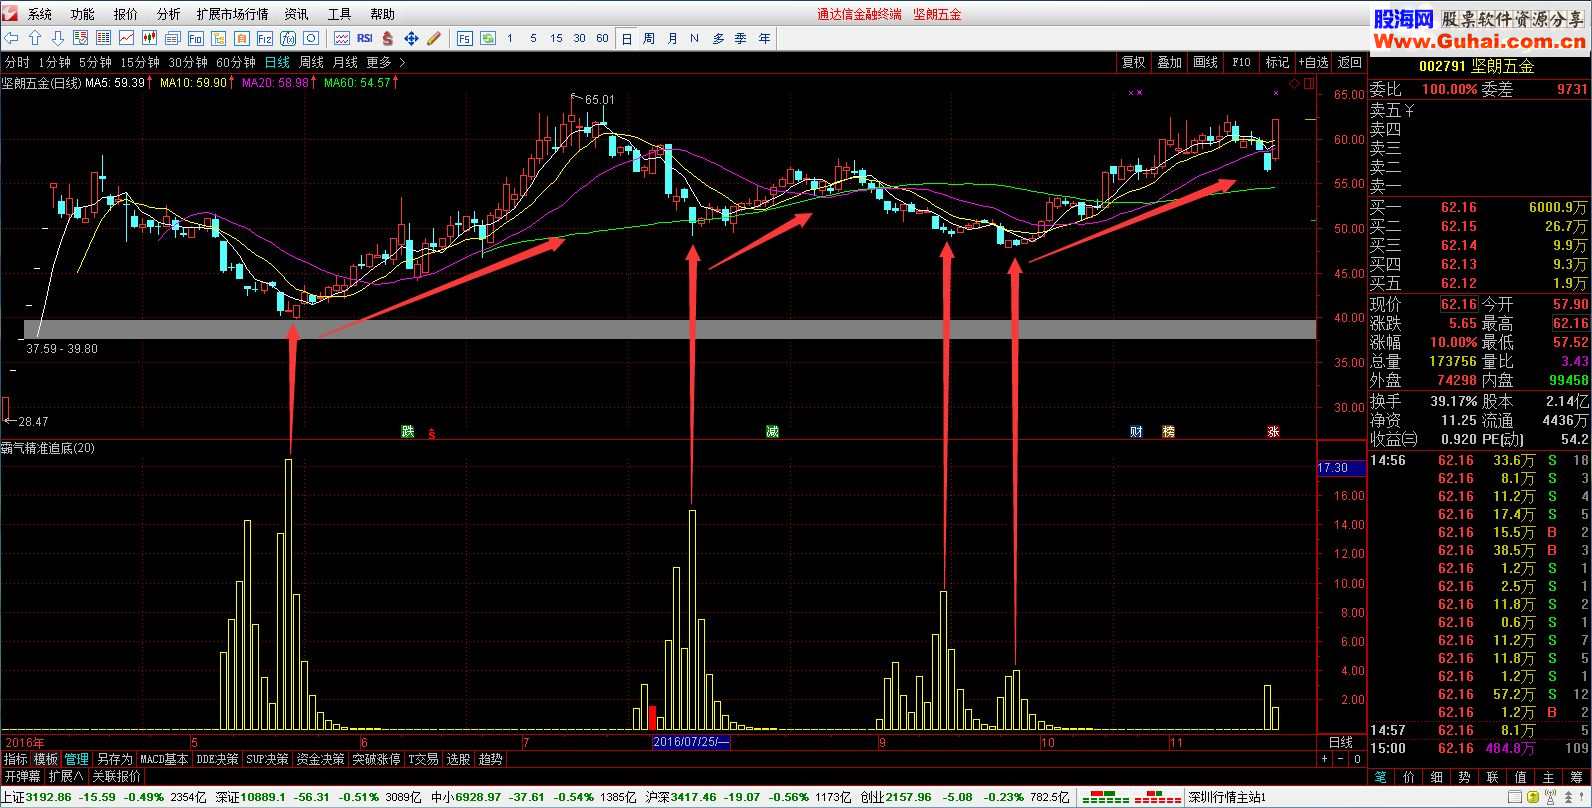Open the DDE决策 indicator tab
1592x808 pixels.
218,759
